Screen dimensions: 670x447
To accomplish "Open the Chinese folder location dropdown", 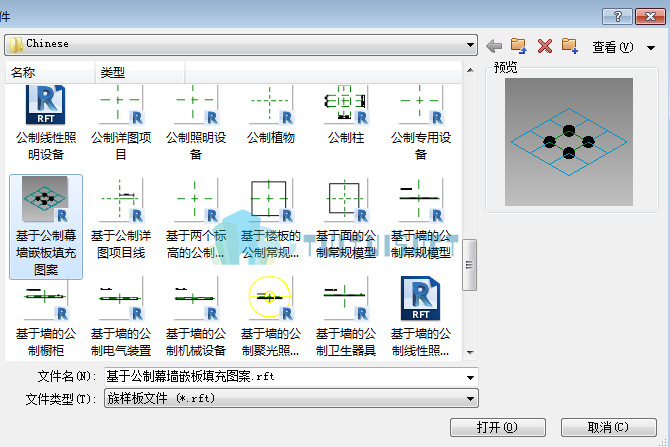I will coord(470,45).
